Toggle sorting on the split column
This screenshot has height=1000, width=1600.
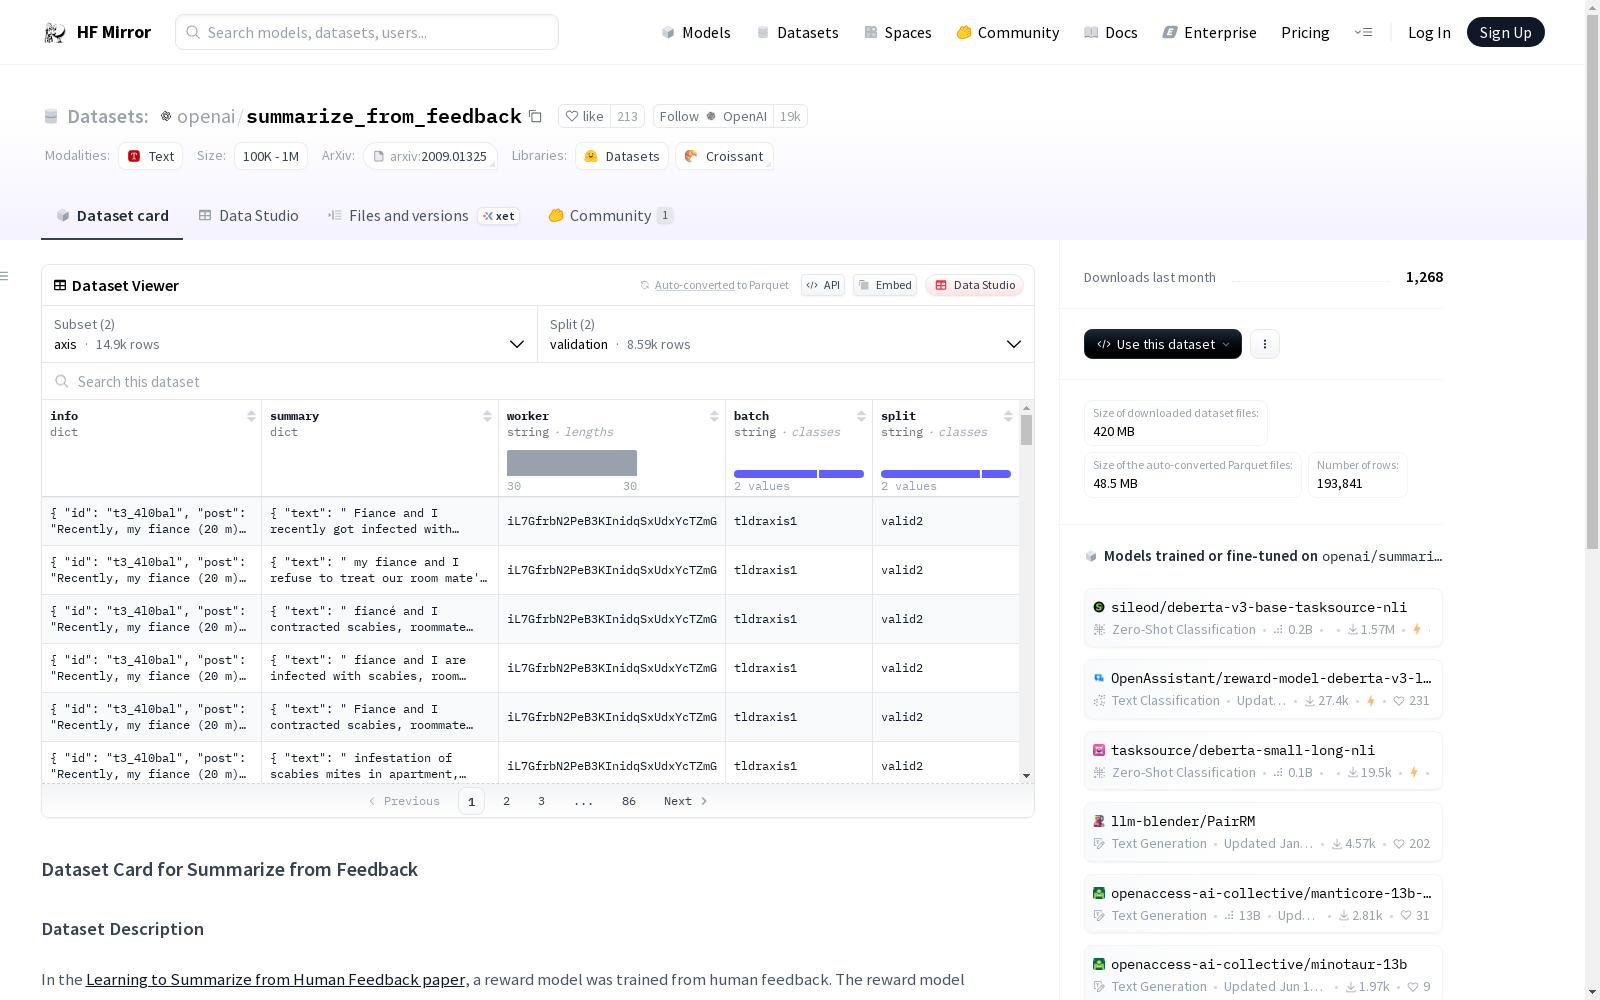pyautogui.click(x=1008, y=416)
